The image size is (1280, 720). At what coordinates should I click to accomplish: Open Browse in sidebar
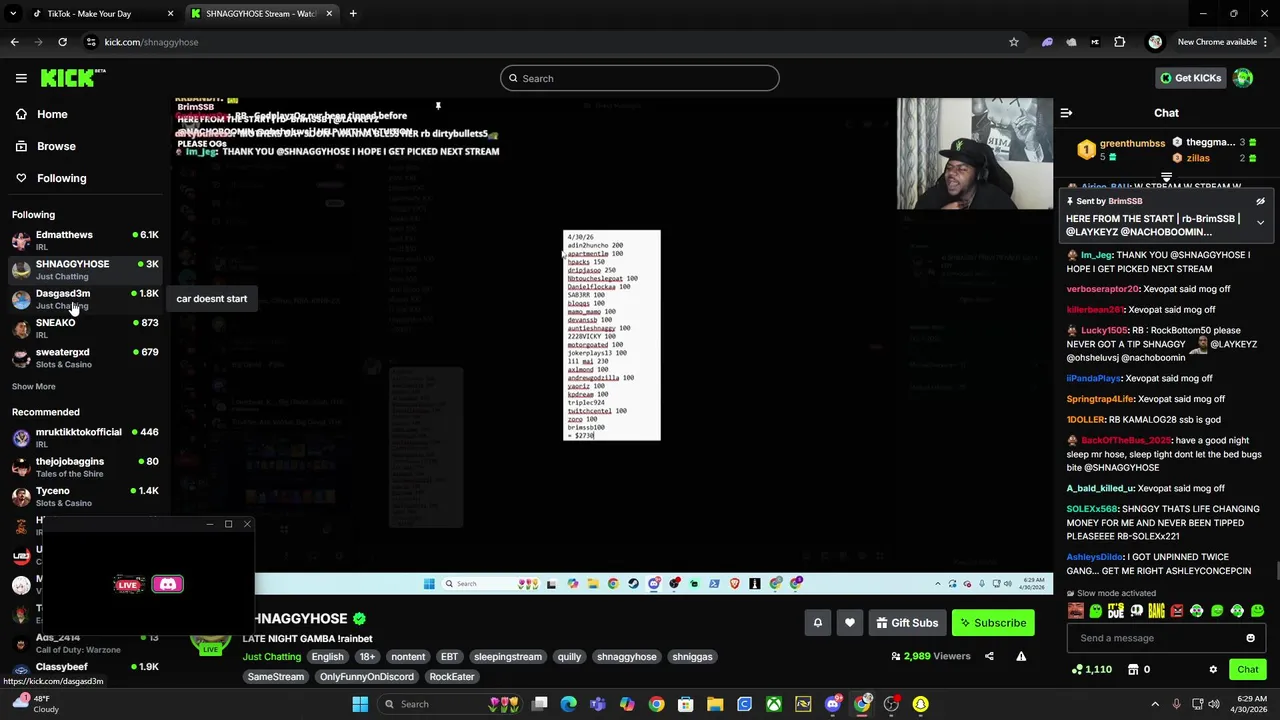(45, 146)
